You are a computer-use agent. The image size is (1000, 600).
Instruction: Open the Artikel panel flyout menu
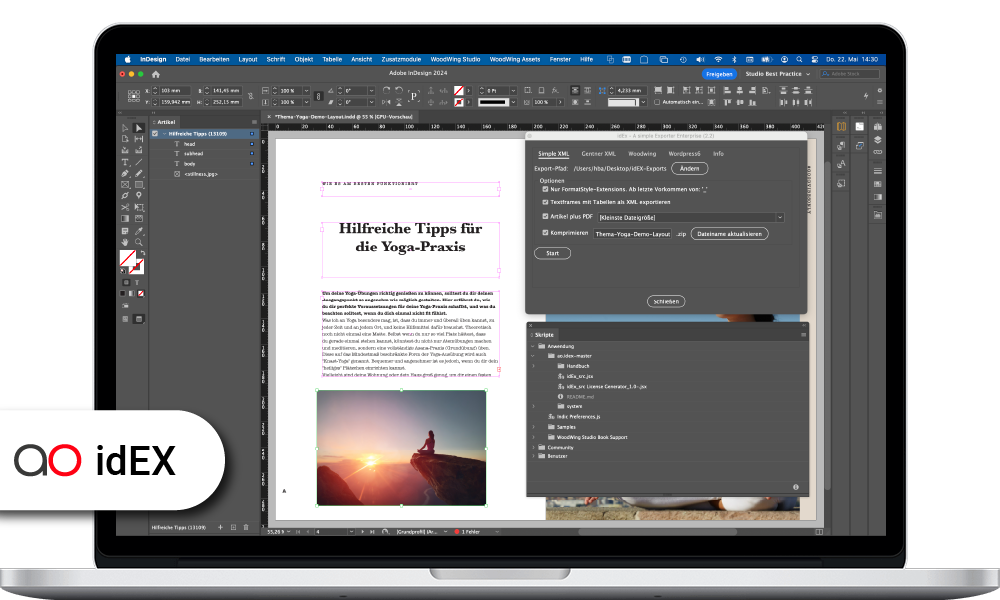[x=254, y=122]
